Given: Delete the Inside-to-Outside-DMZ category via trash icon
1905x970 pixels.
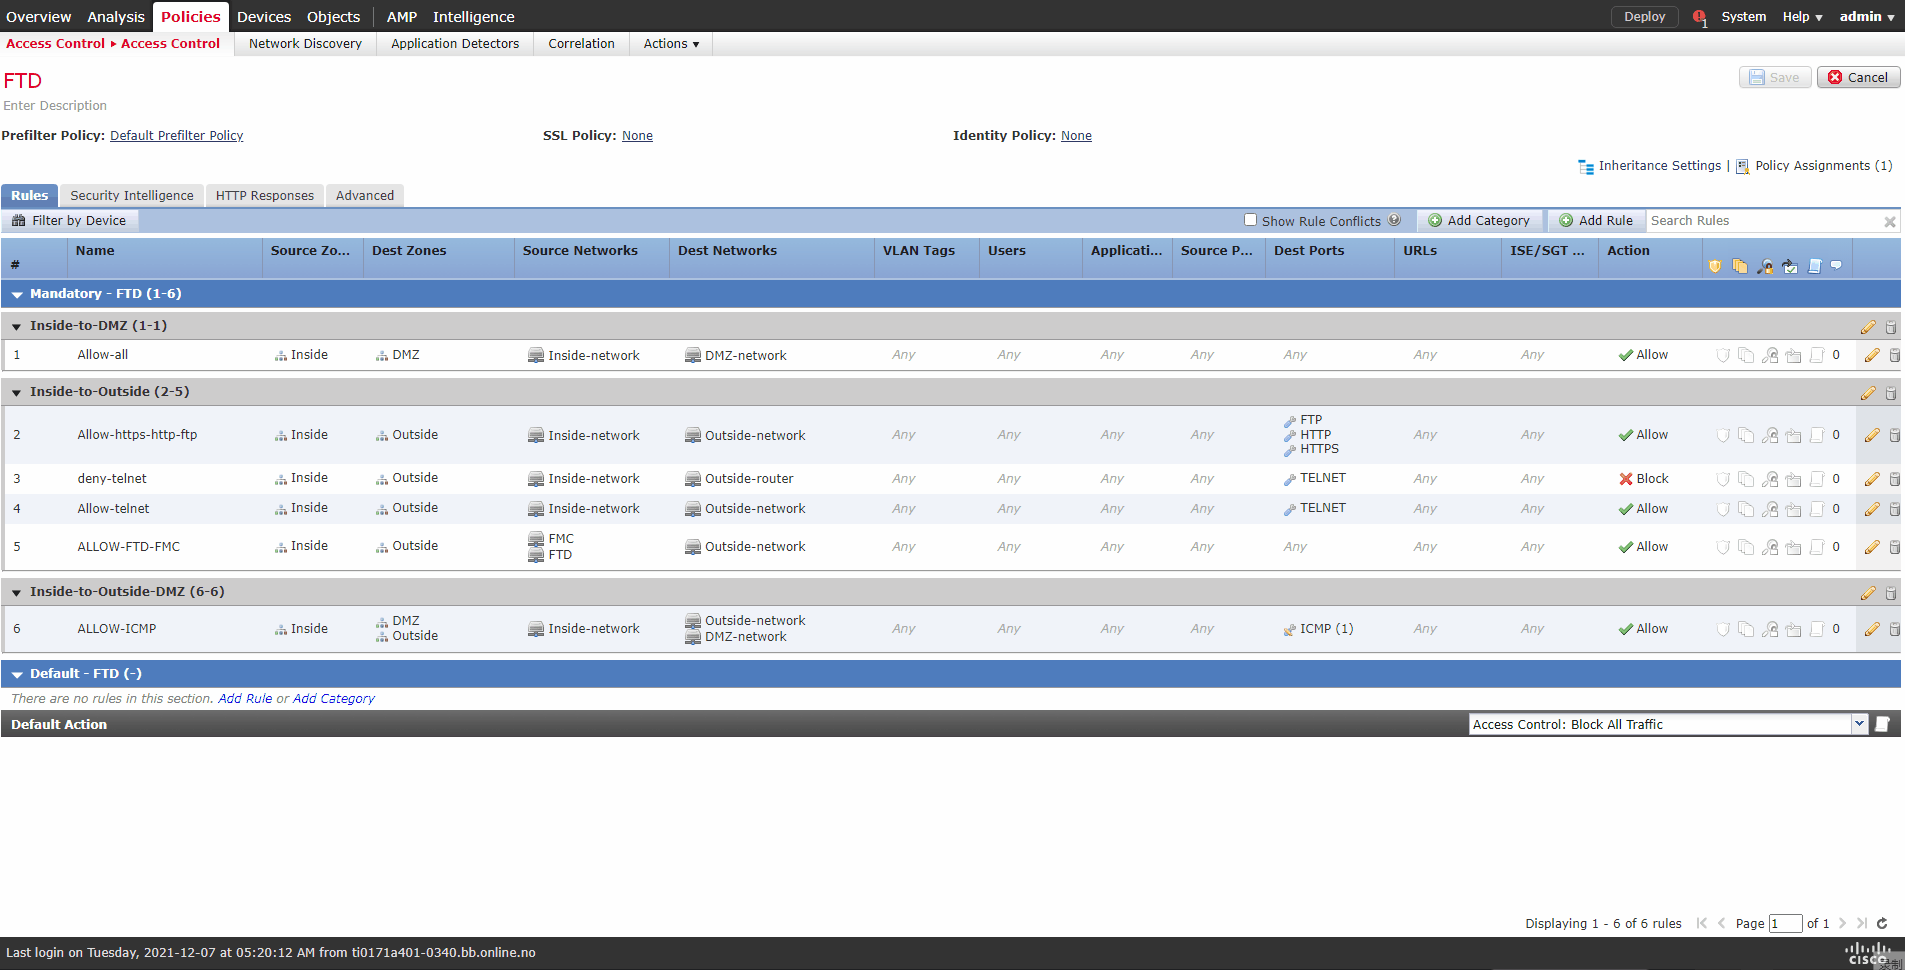Looking at the screenshot, I should [1891, 593].
